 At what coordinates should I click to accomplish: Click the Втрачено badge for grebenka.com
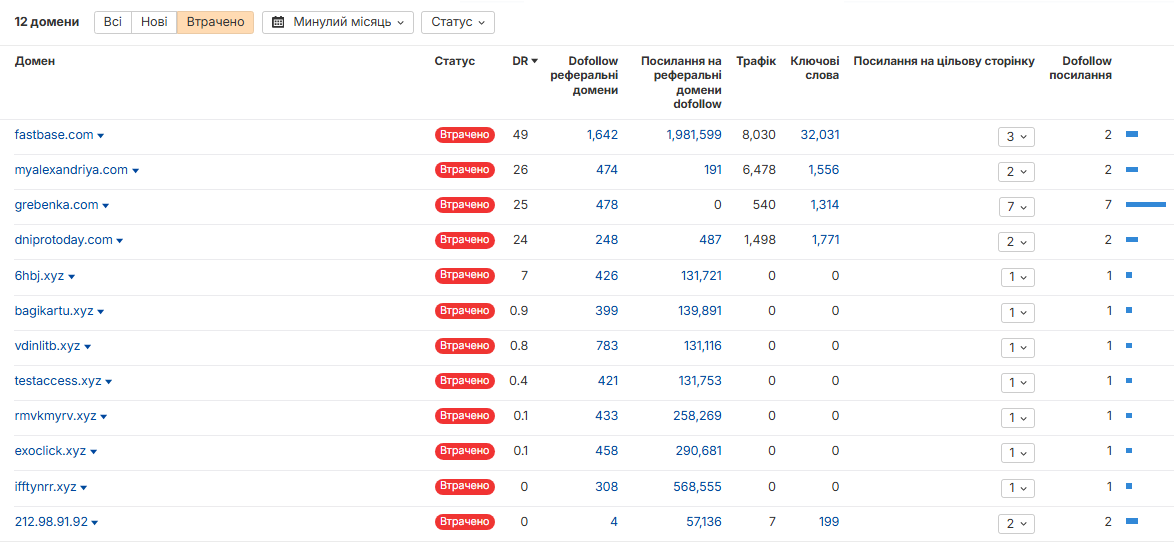(464, 205)
